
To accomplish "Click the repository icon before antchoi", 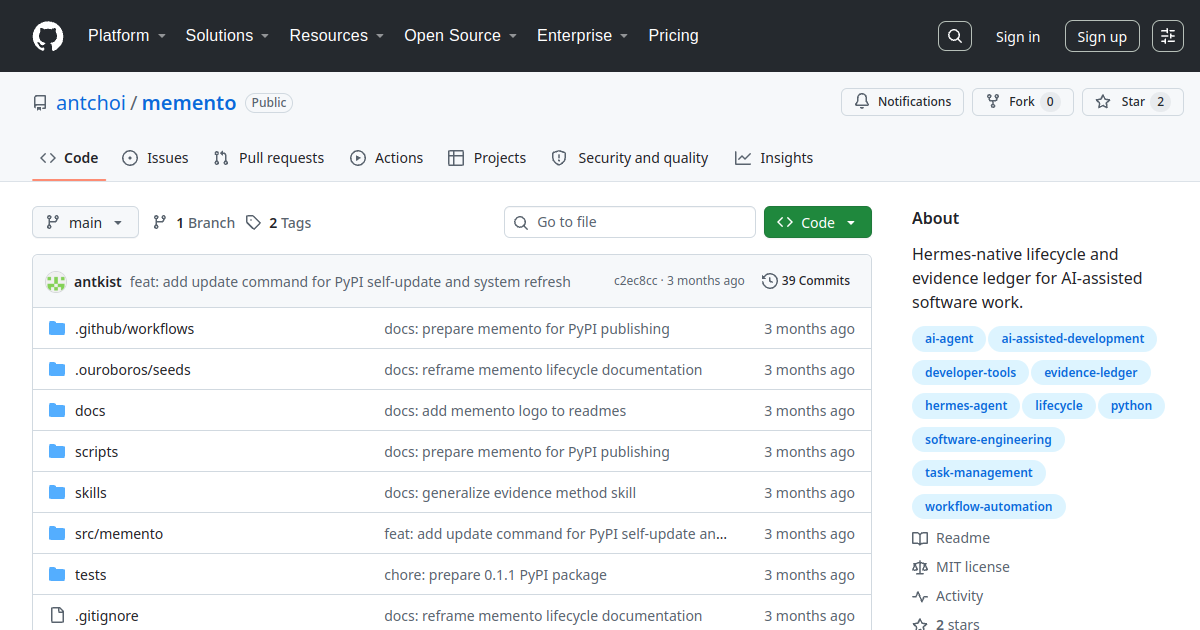I will point(40,103).
